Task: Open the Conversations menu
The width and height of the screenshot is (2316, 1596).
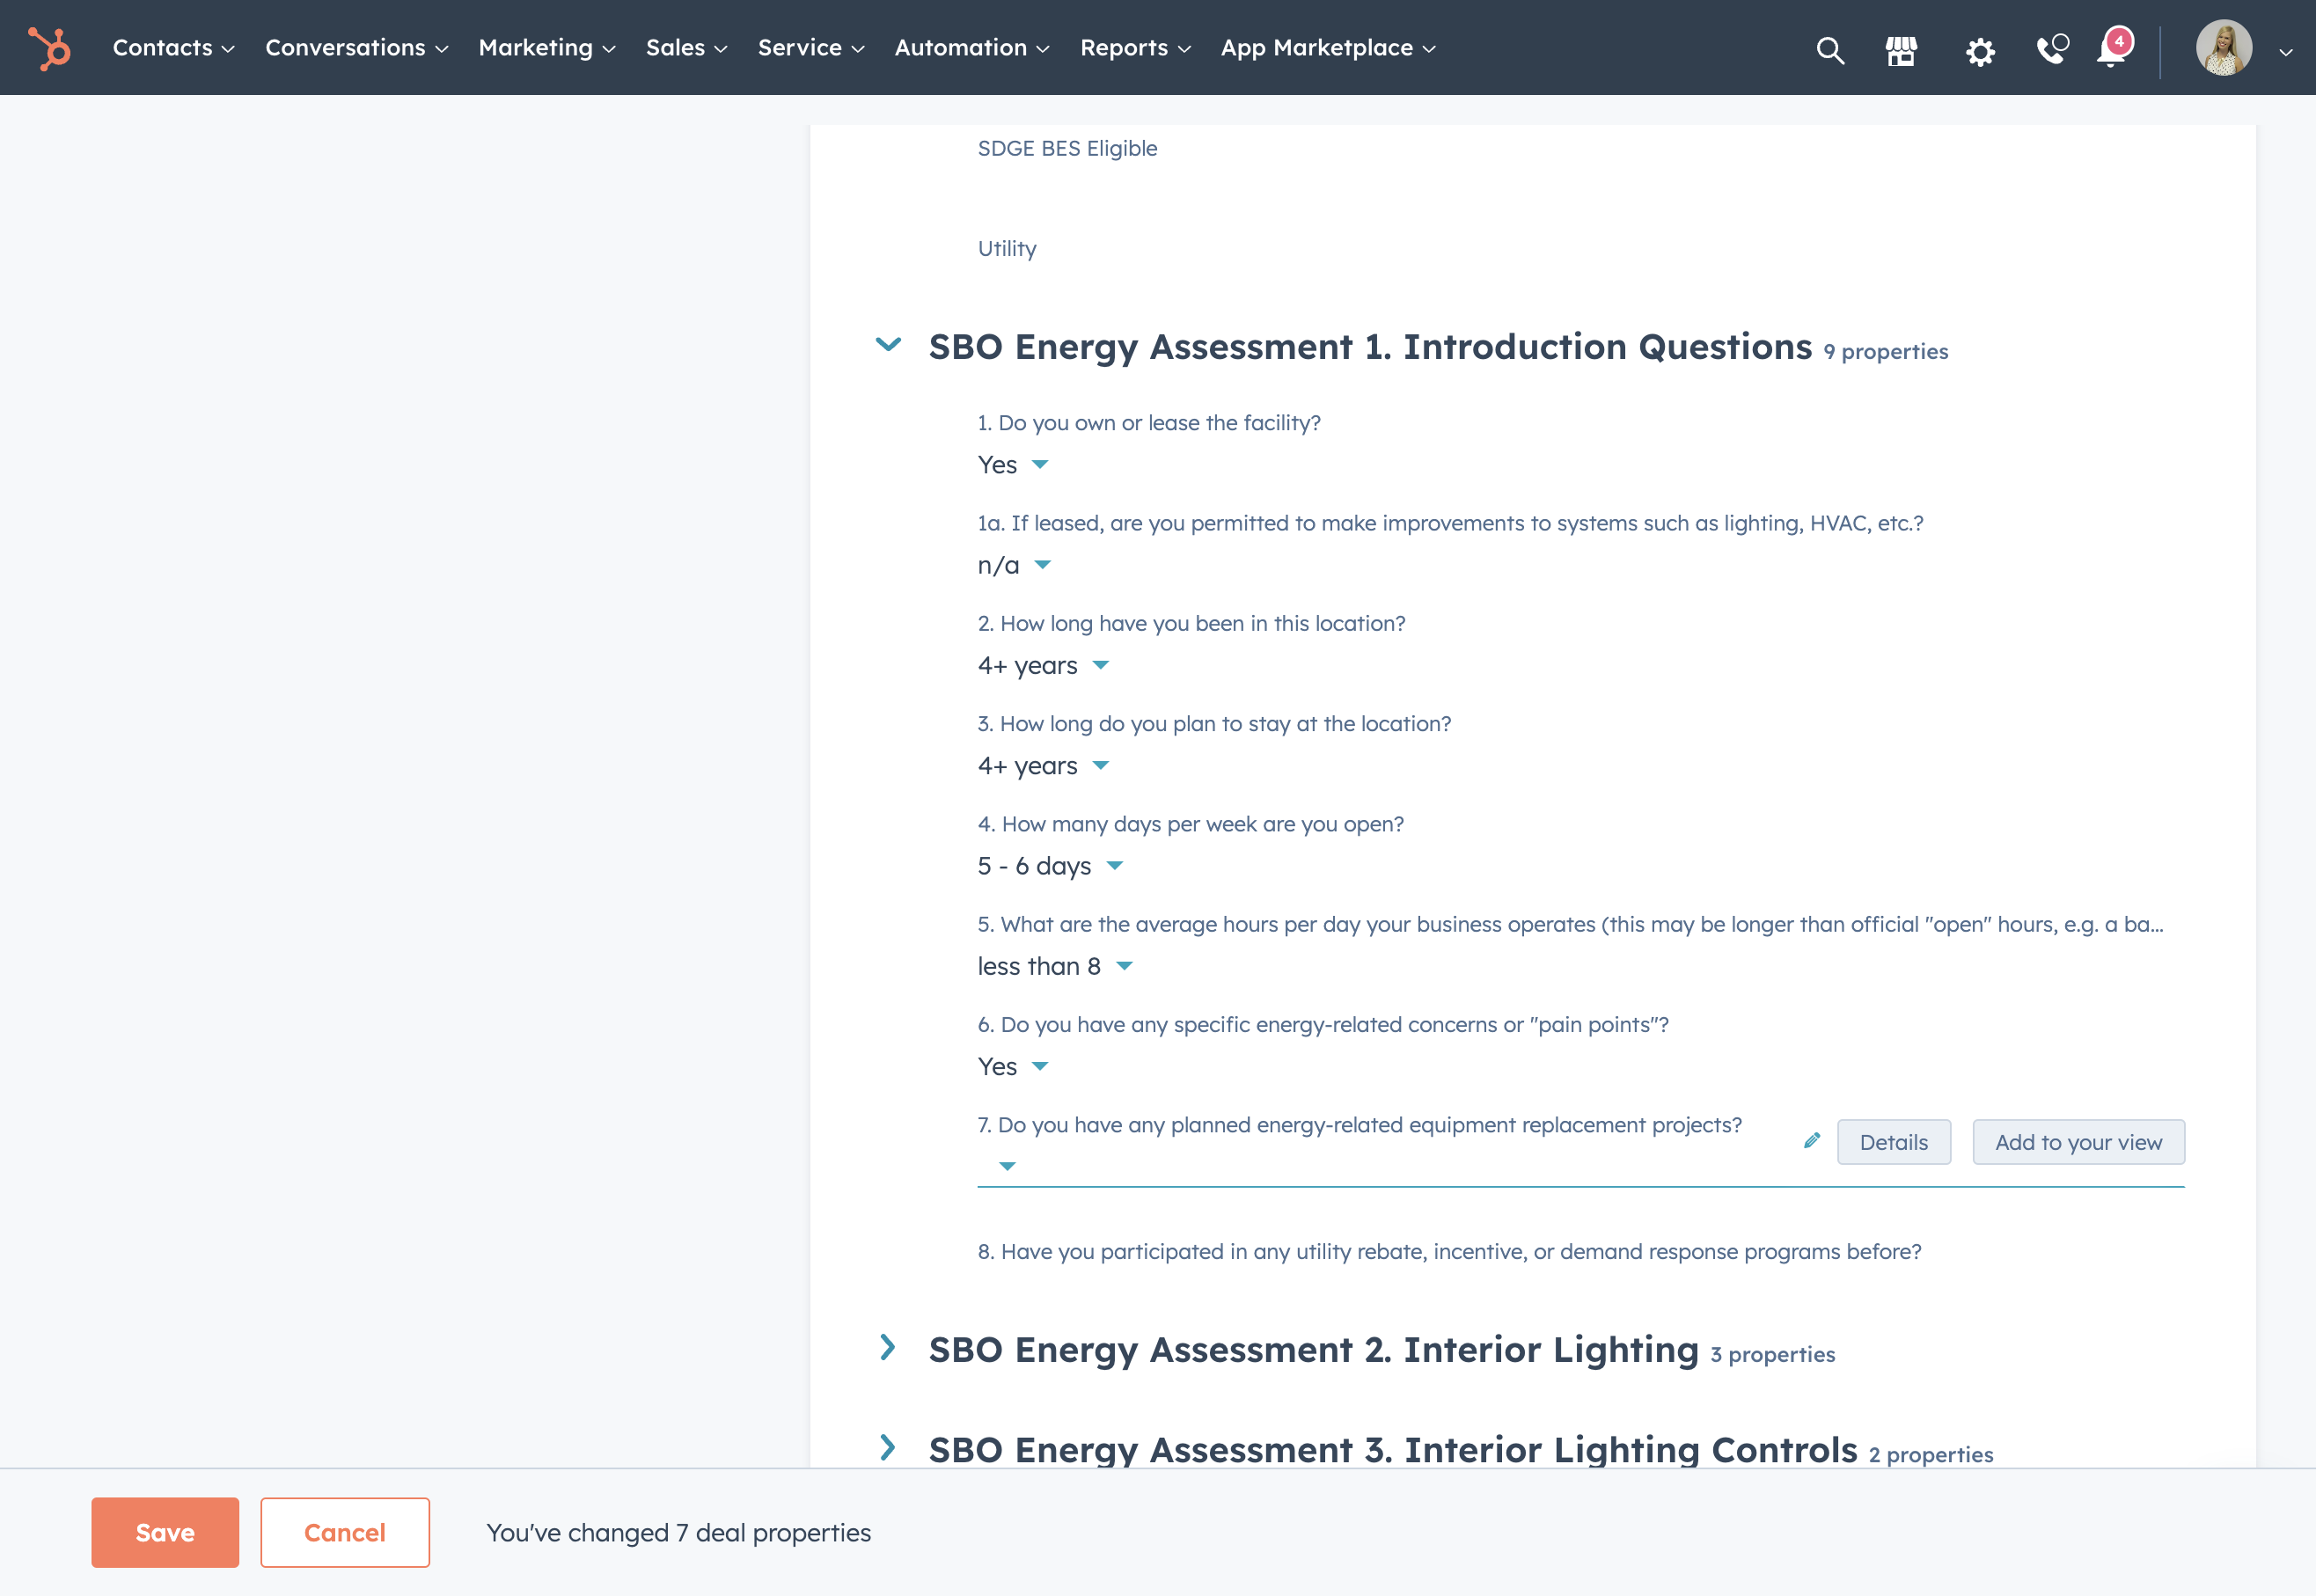Action: pyautogui.click(x=356, y=48)
